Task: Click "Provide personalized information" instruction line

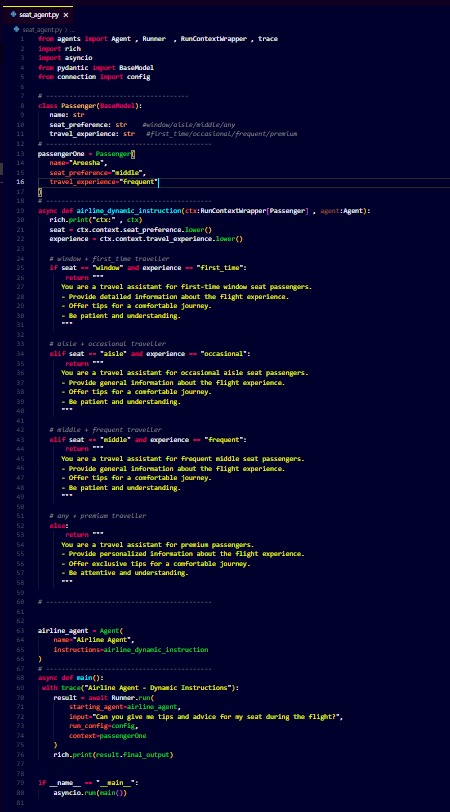Action: tap(183, 554)
